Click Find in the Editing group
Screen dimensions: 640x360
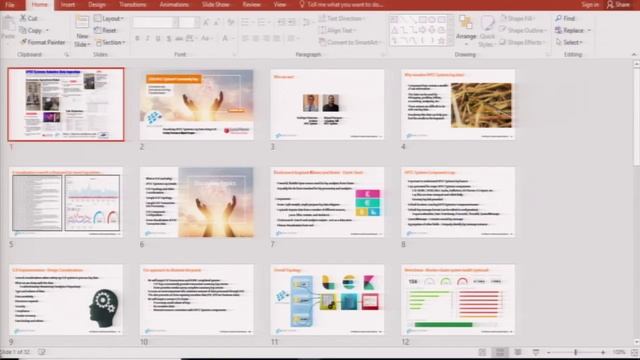(565, 18)
